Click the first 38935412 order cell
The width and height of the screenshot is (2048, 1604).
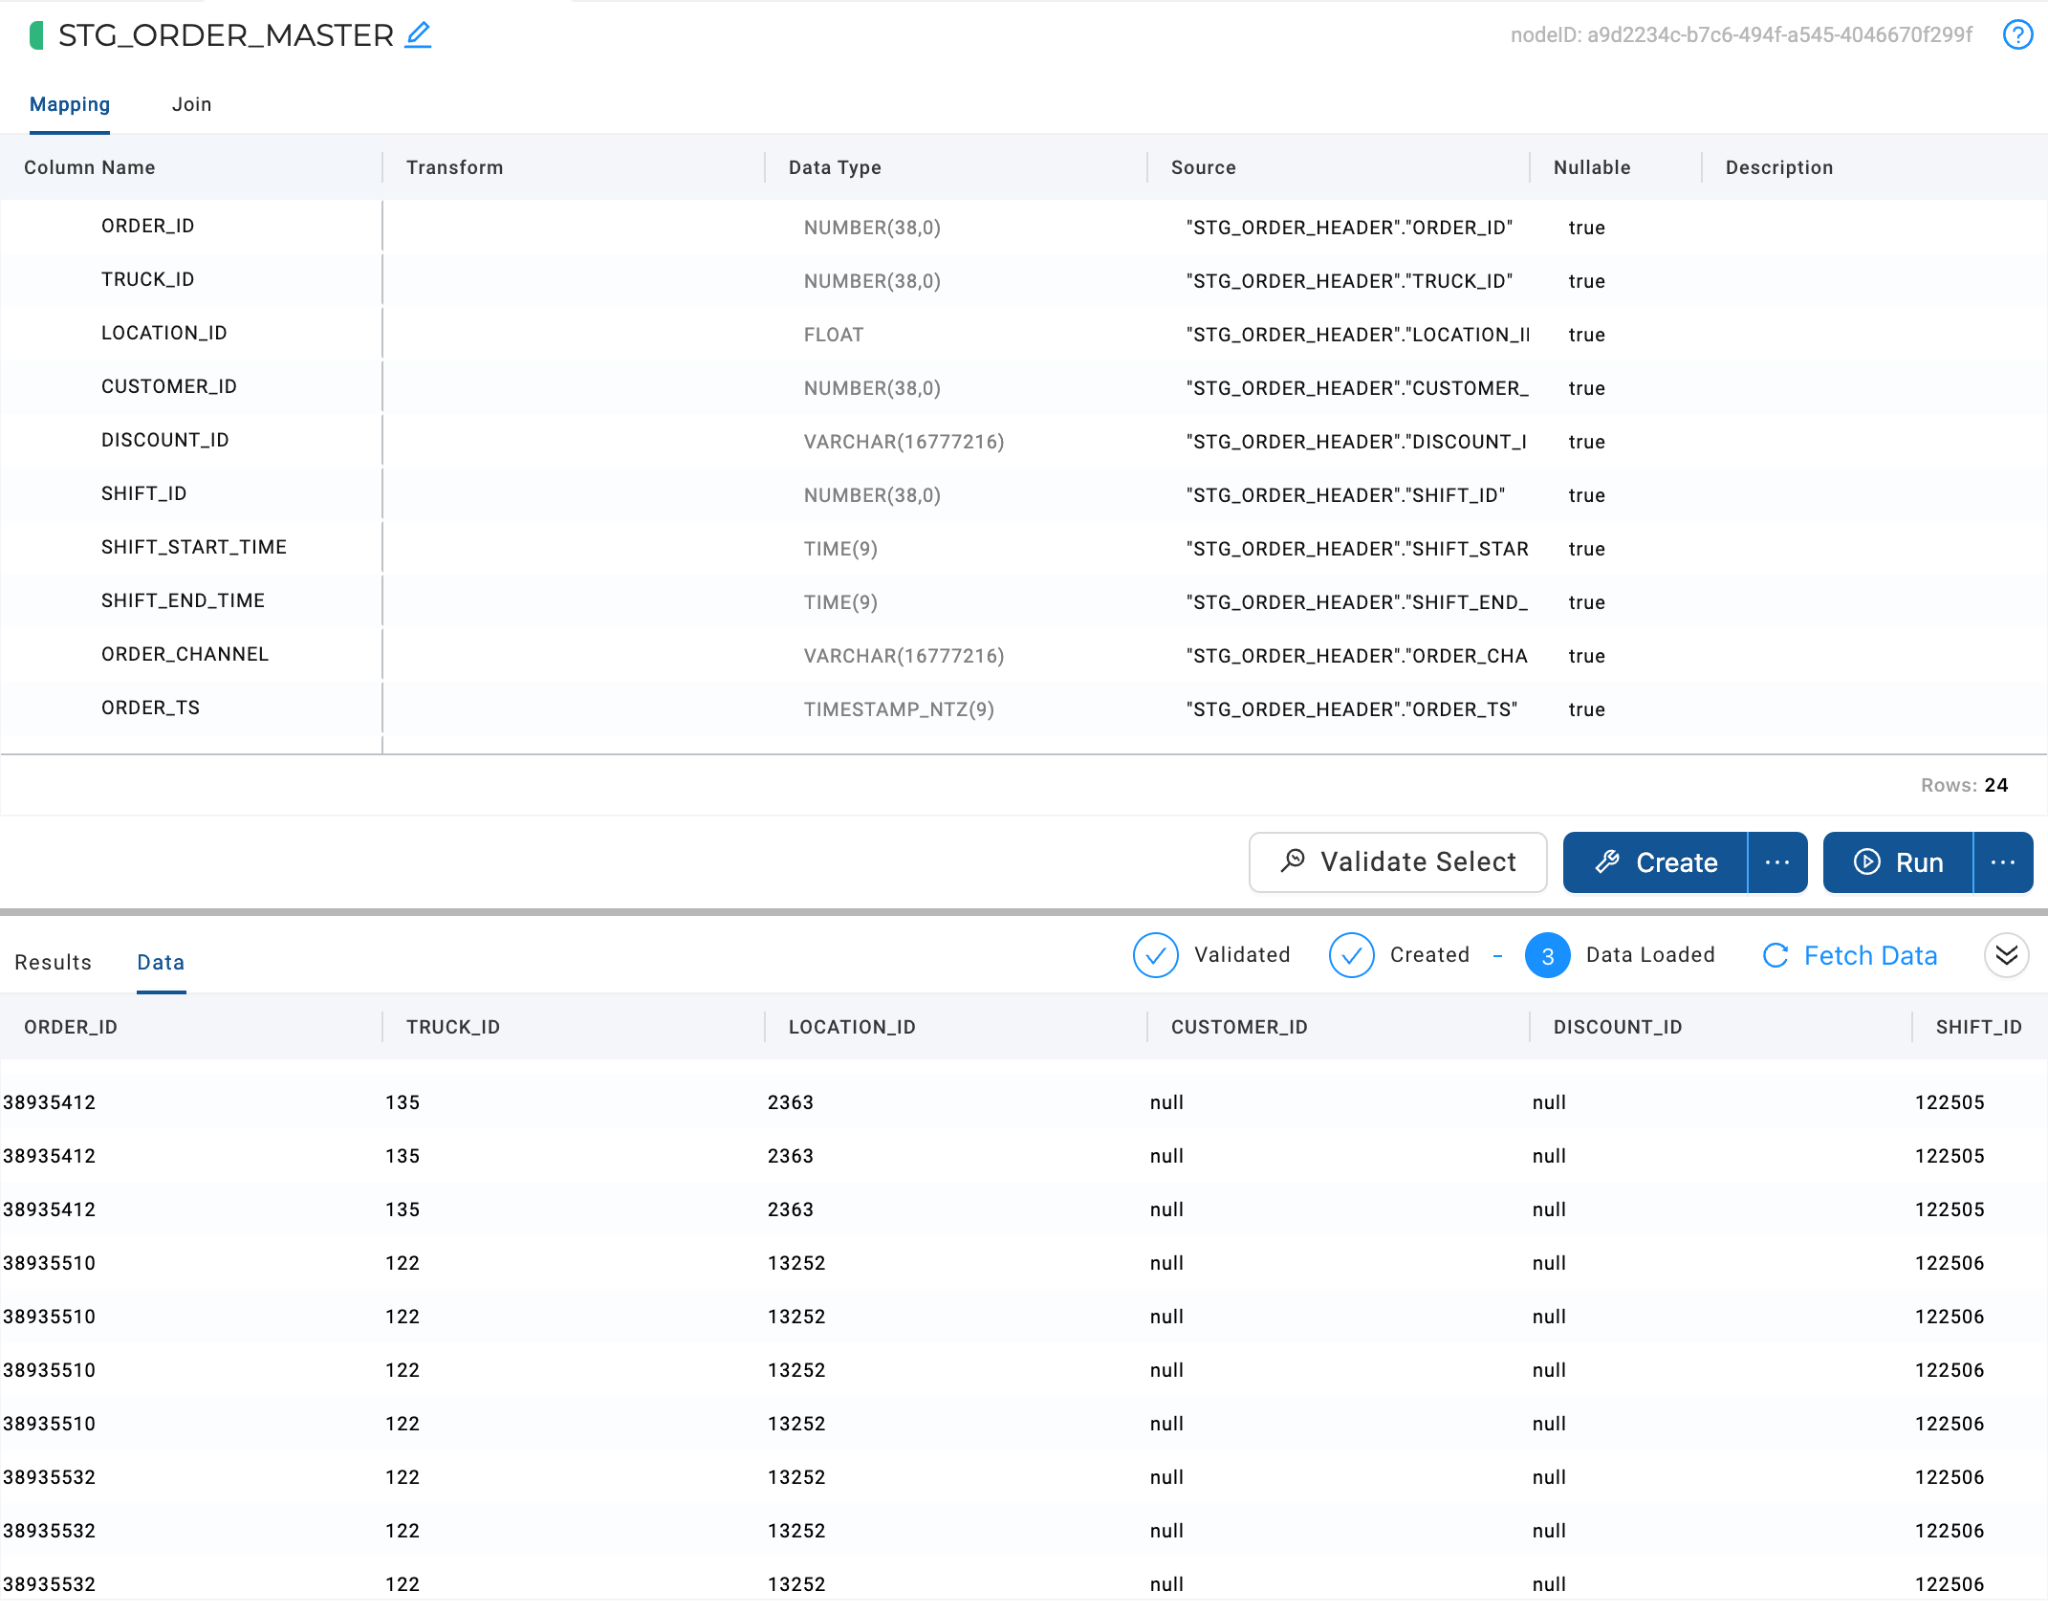[x=49, y=1102]
